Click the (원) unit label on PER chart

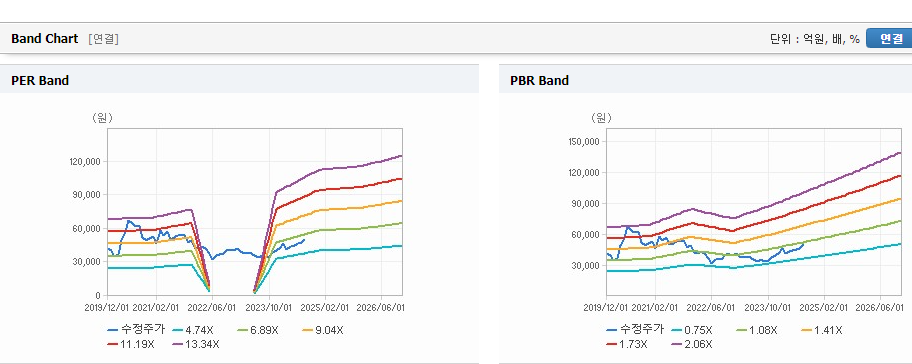coord(102,118)
